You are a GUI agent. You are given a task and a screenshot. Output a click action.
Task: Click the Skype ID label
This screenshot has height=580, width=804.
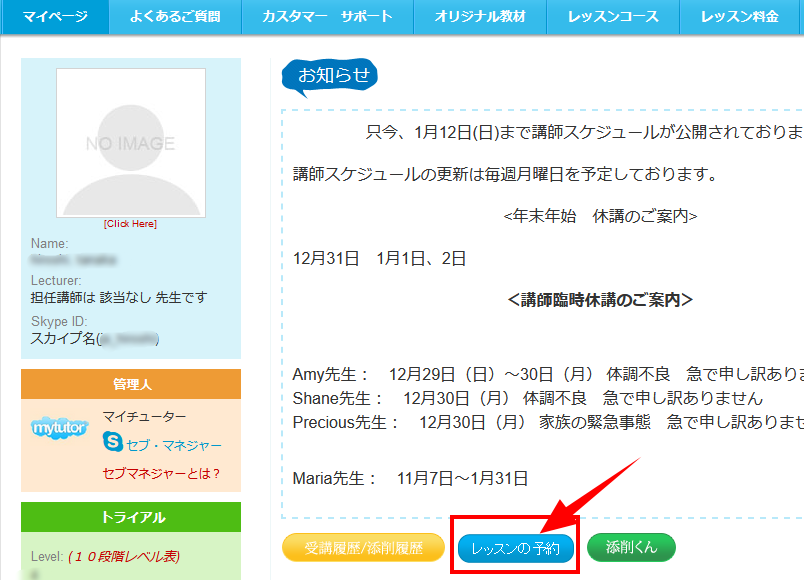coord(59,322)
